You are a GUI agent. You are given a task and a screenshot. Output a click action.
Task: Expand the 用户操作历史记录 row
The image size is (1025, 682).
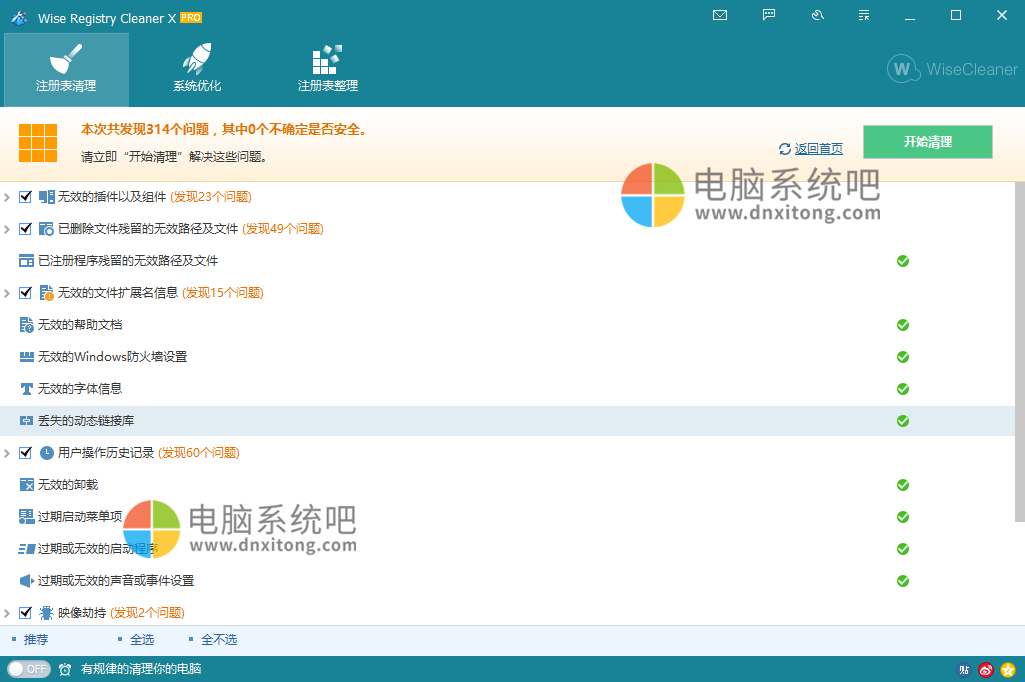coord(7,453)
